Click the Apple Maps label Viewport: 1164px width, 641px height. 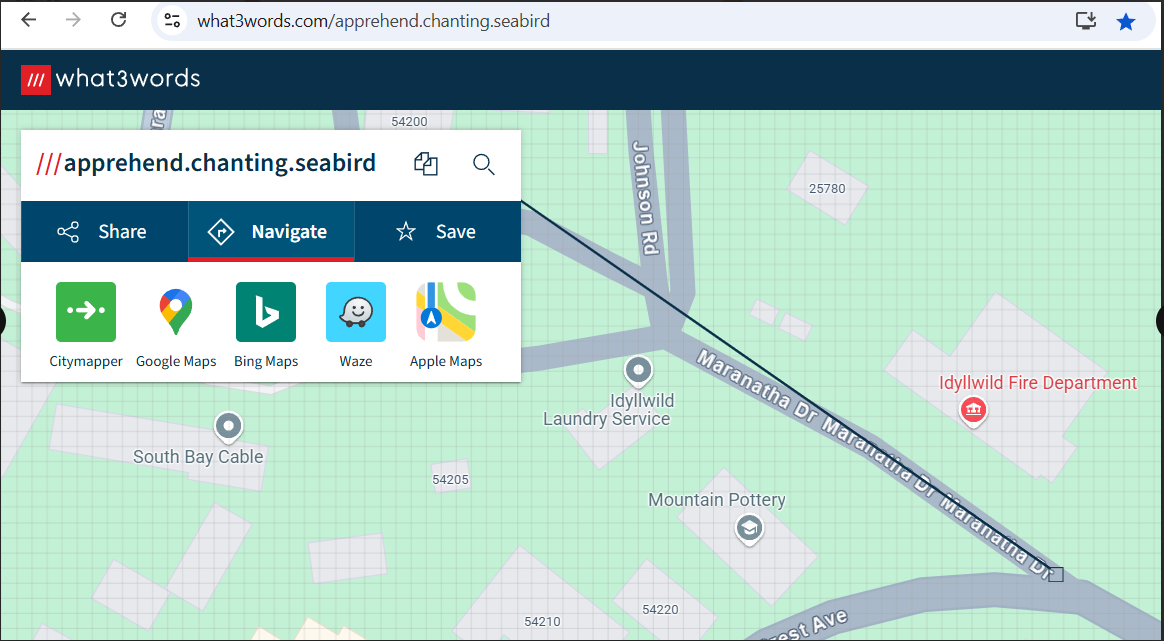tap(446, 362)
